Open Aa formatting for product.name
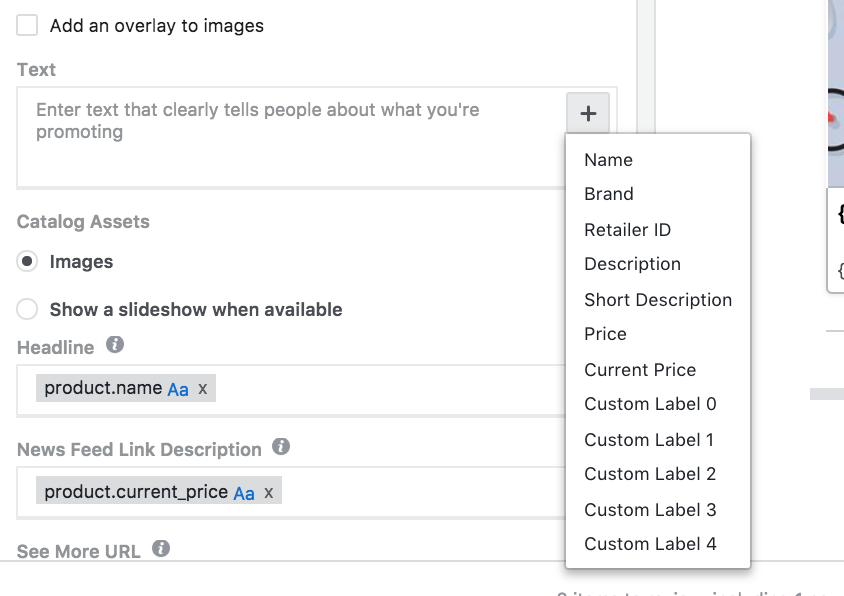Image resolution: width=844 pixels, height=596 pixels. click(178, 389)
